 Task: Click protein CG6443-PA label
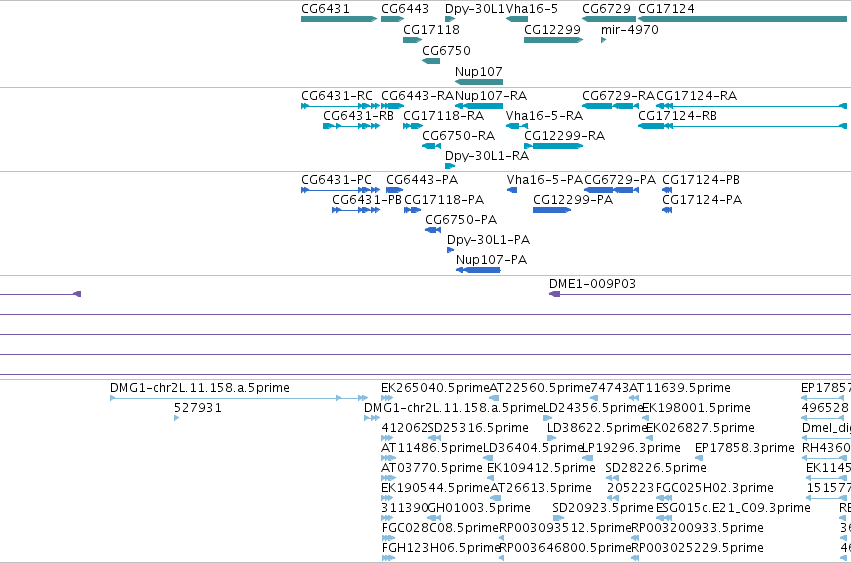pos(422,180)
